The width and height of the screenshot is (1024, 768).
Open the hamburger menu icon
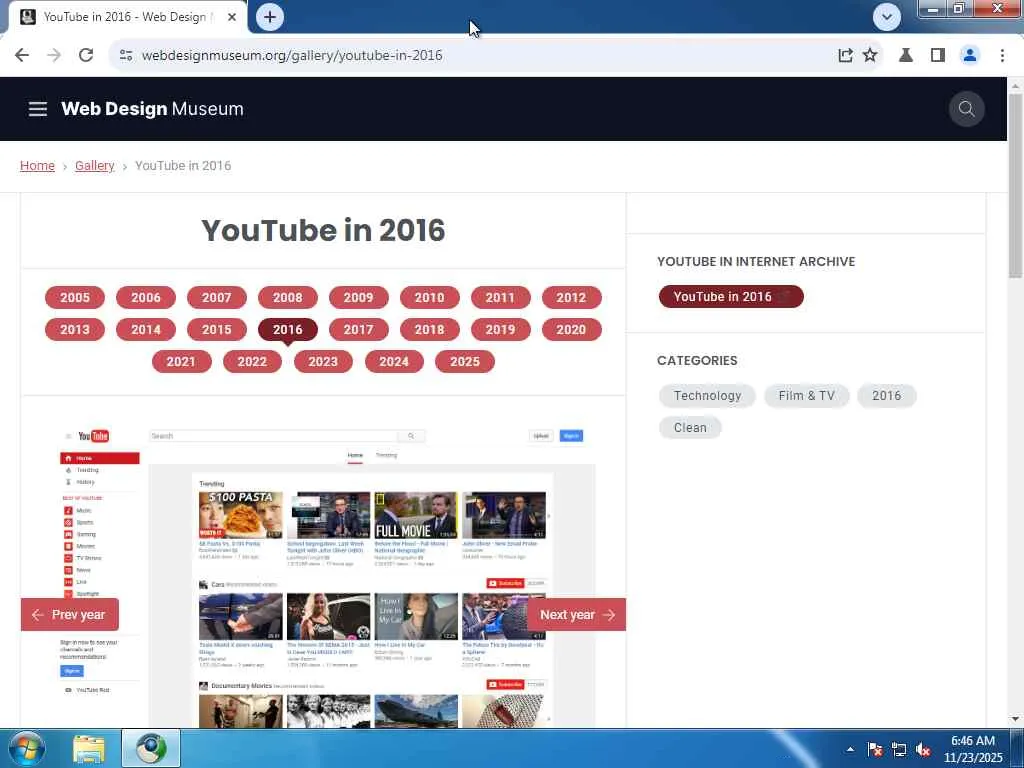38,109
